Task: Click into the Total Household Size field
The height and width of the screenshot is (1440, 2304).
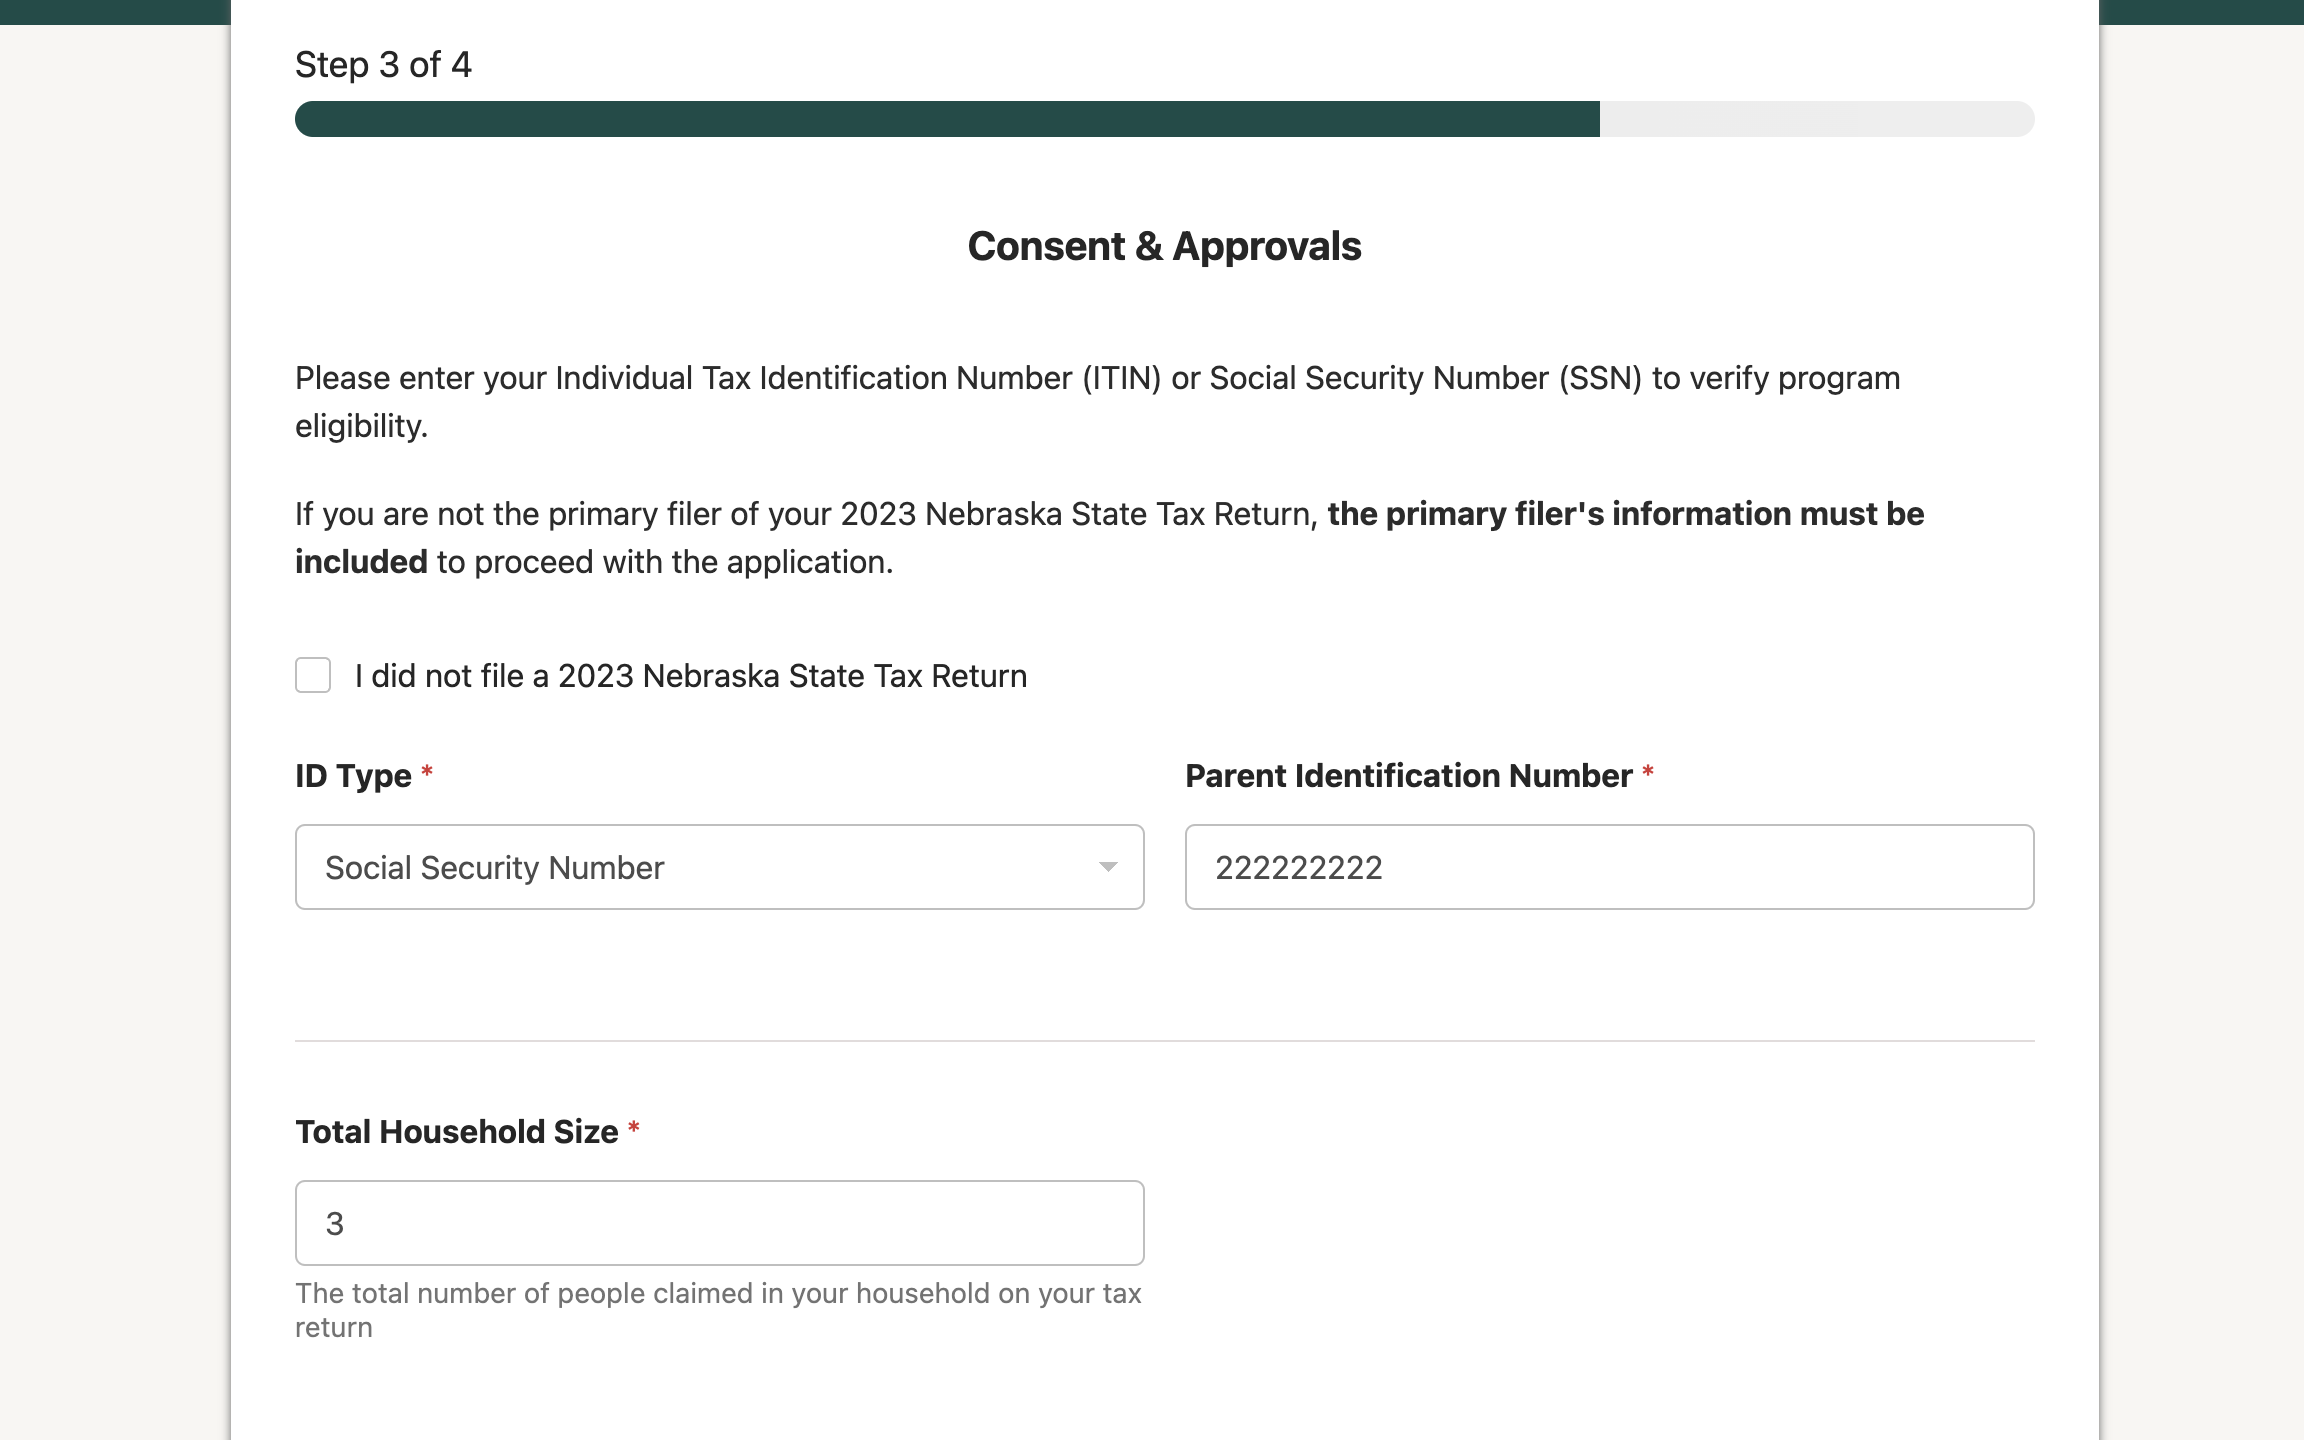Action: coord(719,1223)
